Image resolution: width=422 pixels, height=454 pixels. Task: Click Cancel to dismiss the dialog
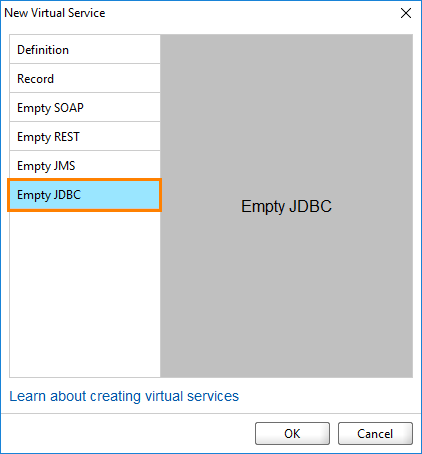pyautogui.click(x=375, y=434)
